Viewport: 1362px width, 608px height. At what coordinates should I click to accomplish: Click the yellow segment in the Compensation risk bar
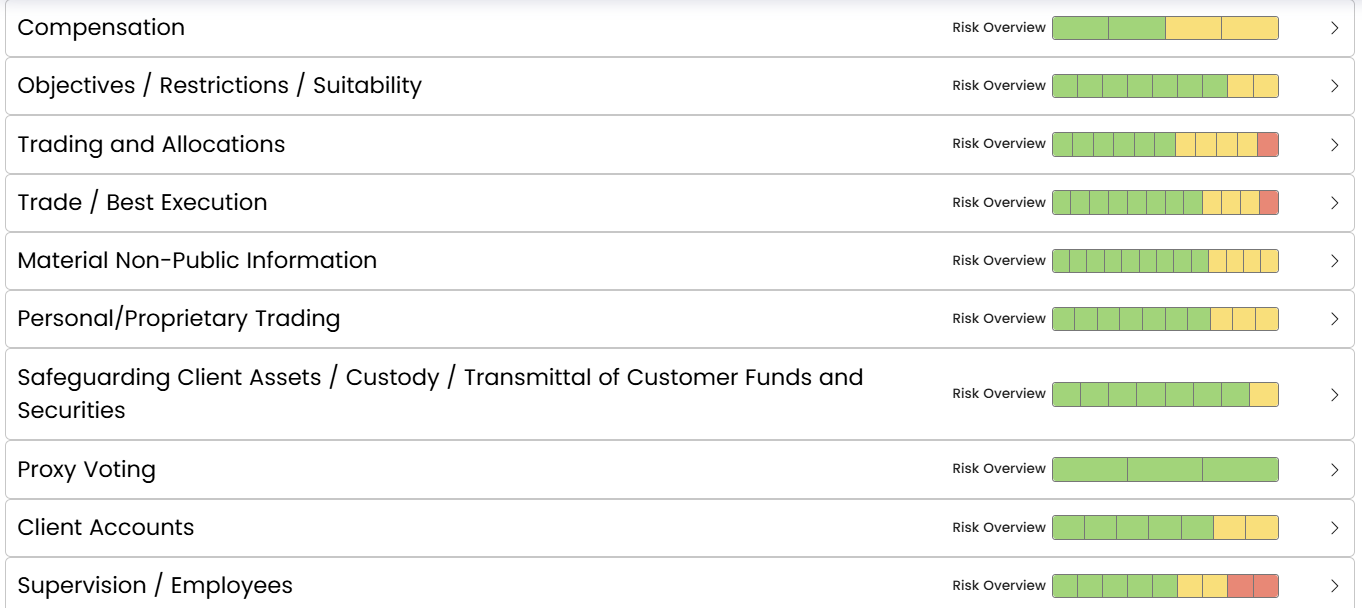tap(1220, 27)
